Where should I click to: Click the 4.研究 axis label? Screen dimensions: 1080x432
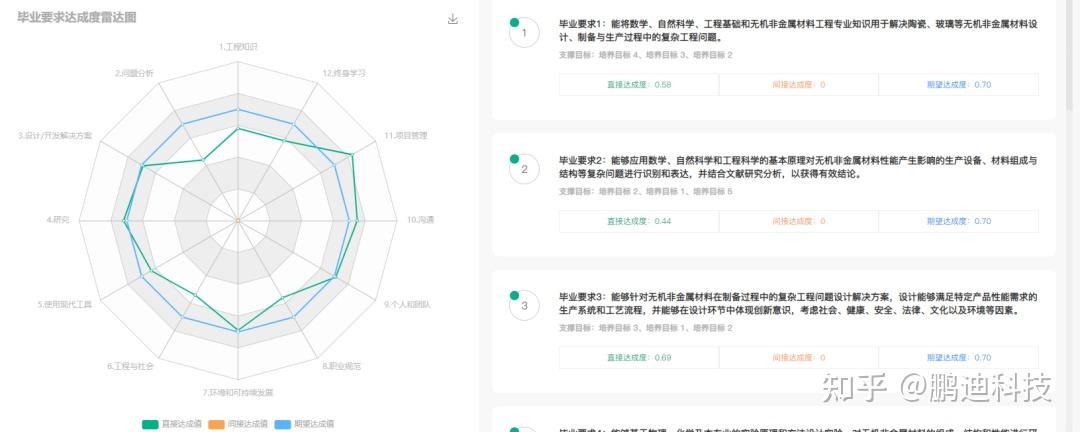click(x=58, y=220)
